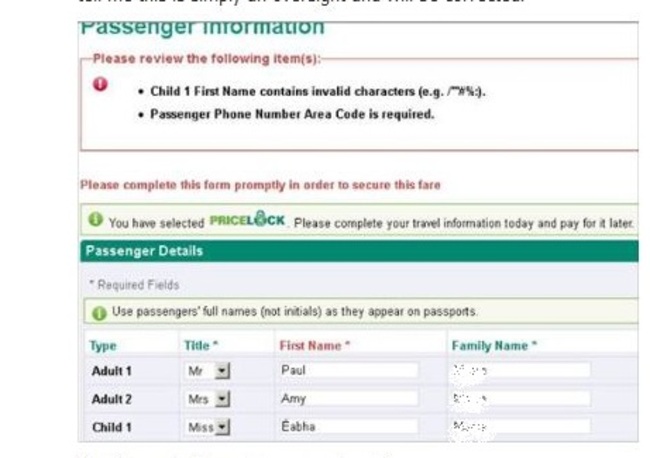This screenshot has height=458, width=650.
Task: Click the Passenger Details section header
Action: (x=144, y=251)
